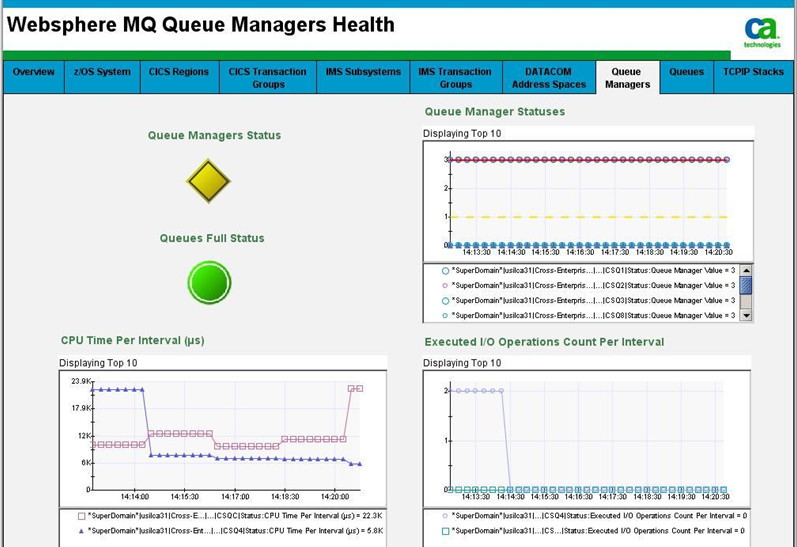Click the CSQ1 legend circle marker
The width and height of the screenshot is (797, 547).
coord(445,271)
